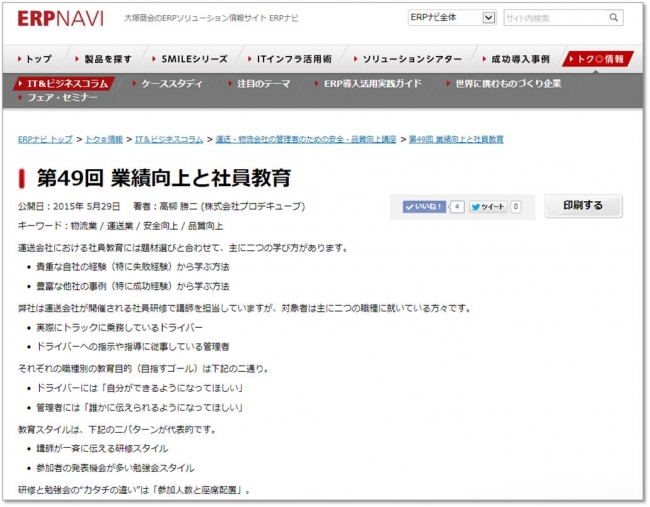Click the 印刷する print button
The image size is (650, 507).
[583, 206]
